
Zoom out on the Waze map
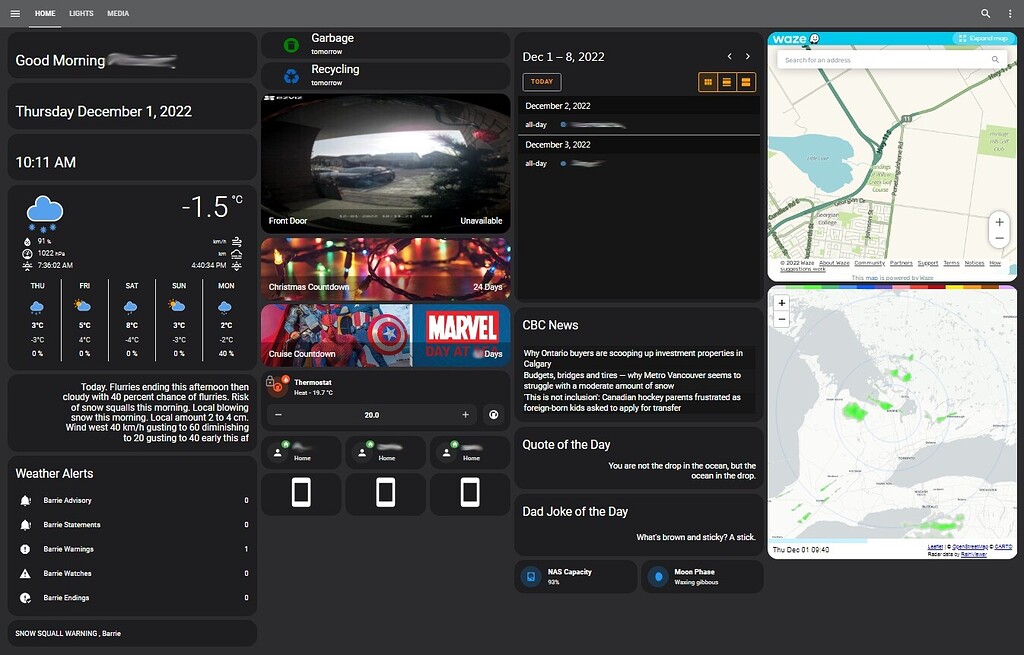click(999, 238)
